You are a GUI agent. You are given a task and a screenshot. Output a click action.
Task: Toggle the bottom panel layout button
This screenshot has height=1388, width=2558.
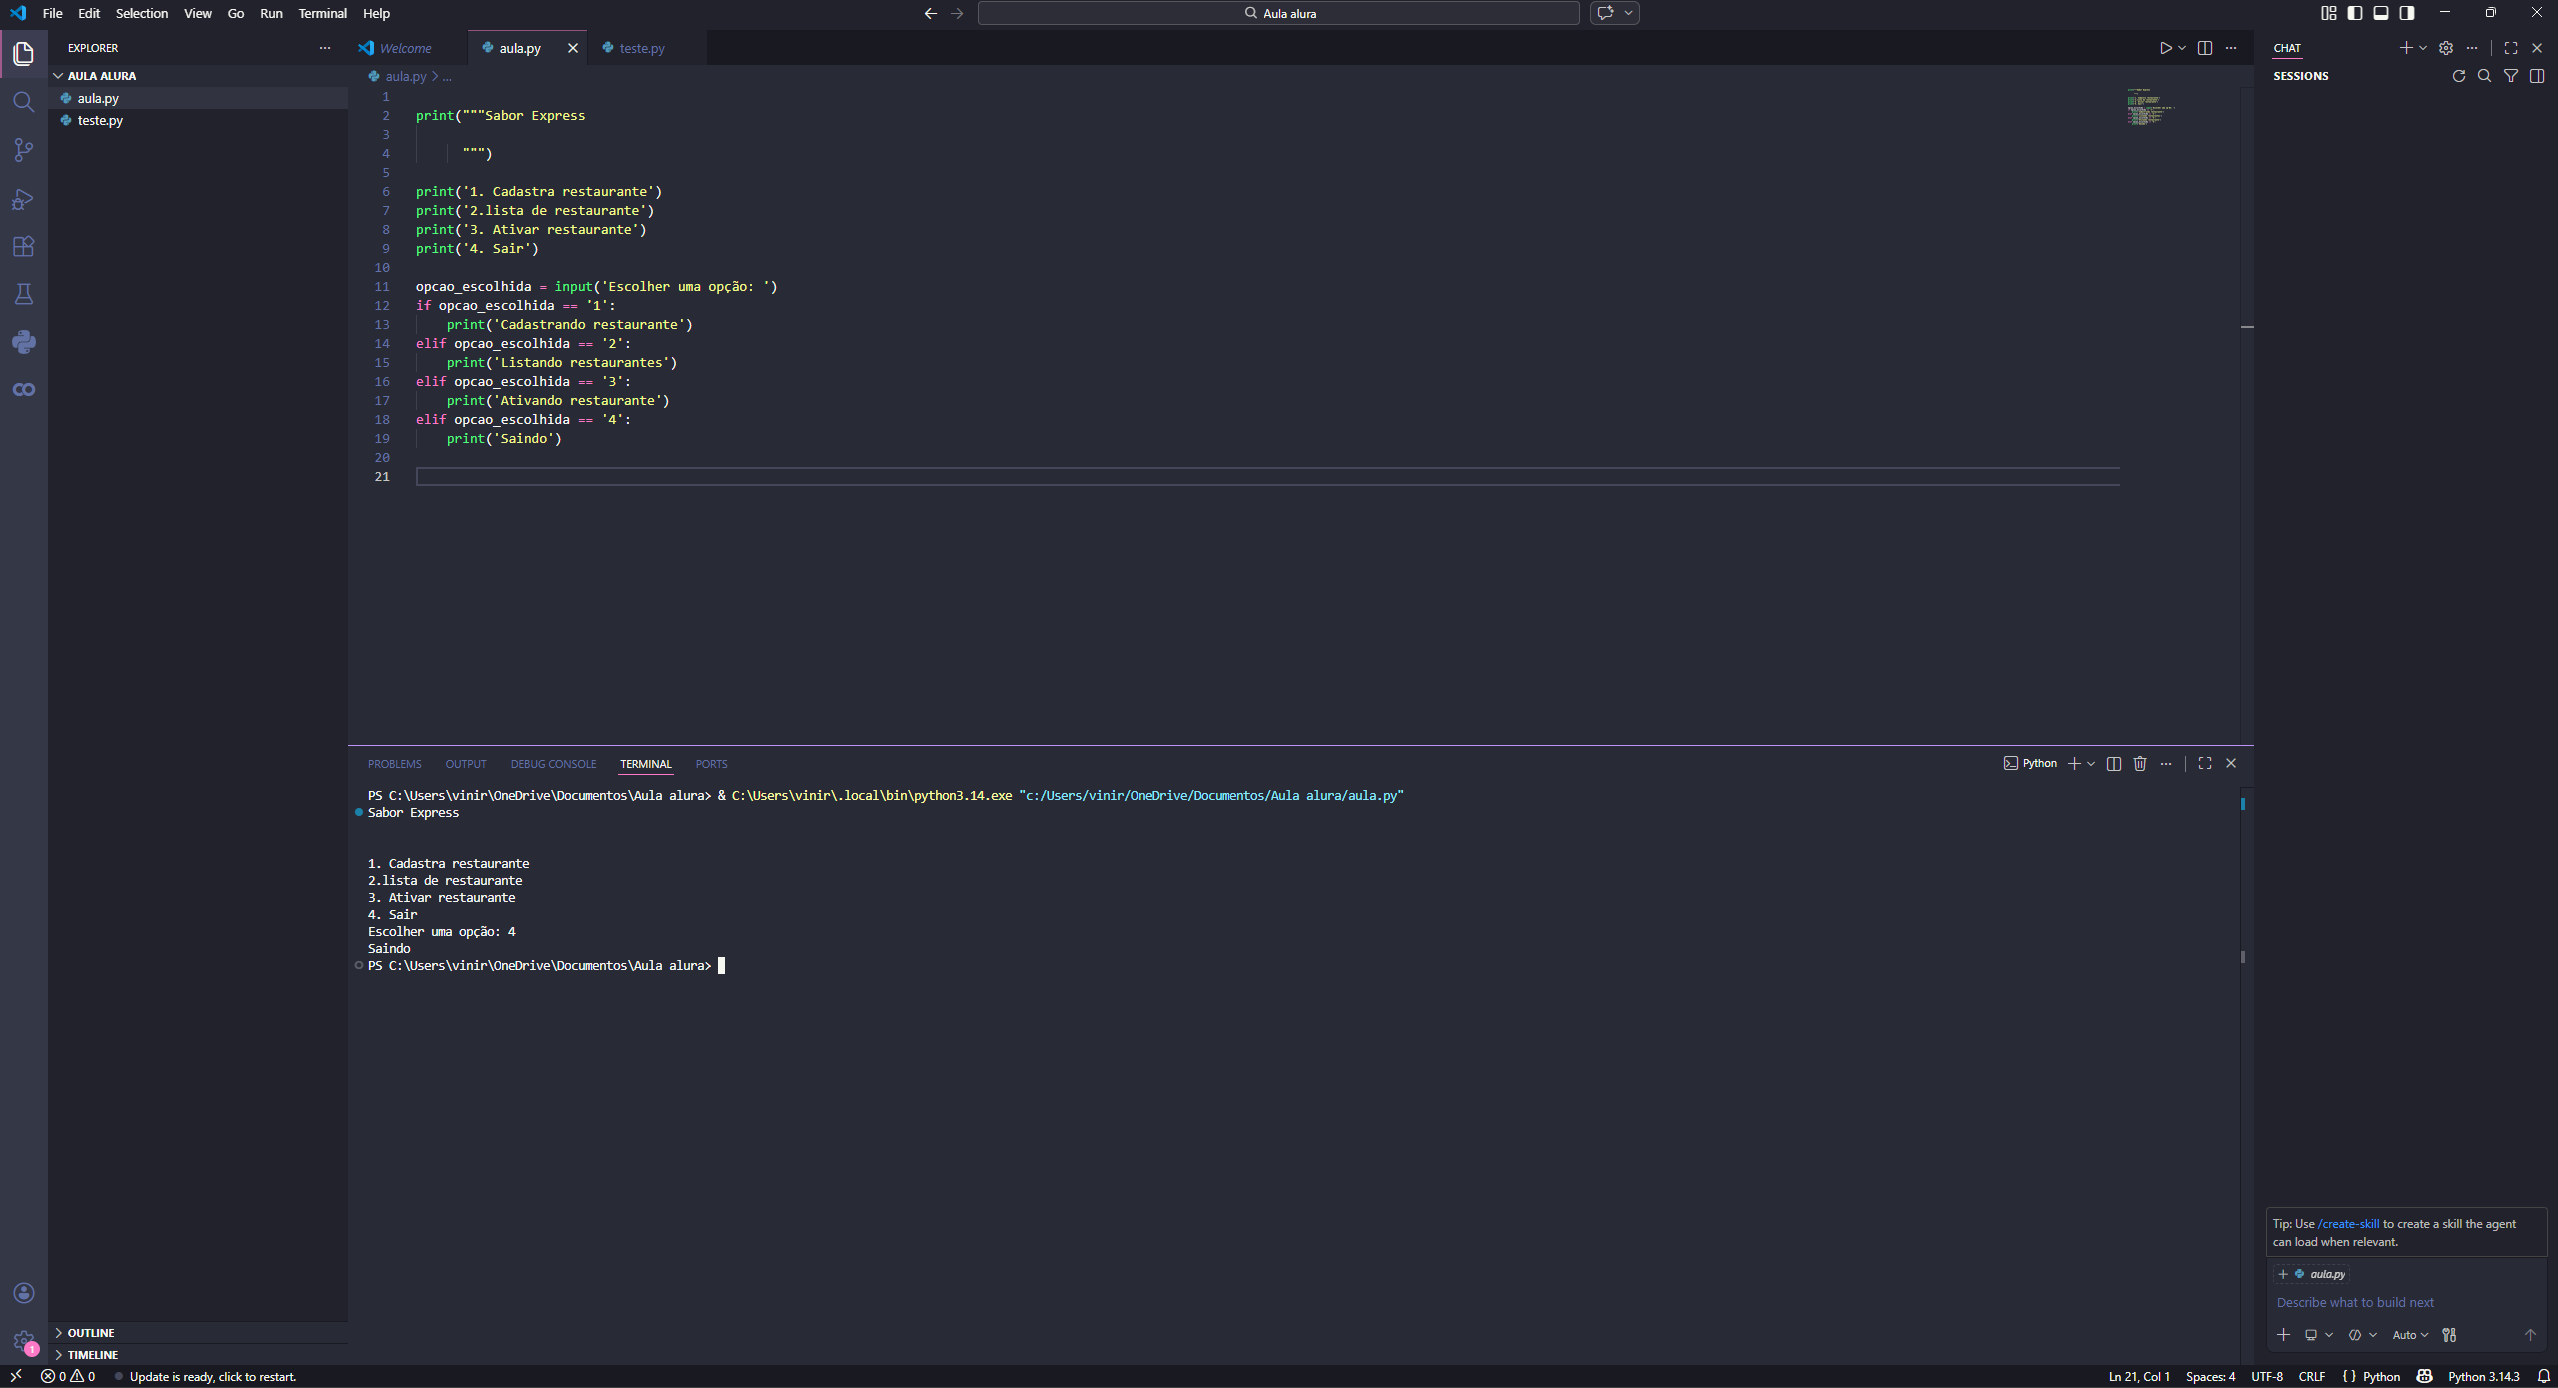pyautogui.click(x=2381, y=13)
